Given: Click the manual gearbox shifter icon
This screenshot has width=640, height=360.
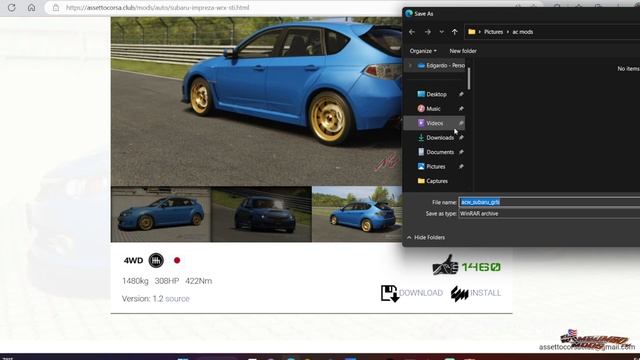Looking at the screenshot, I should click(156, 260).
